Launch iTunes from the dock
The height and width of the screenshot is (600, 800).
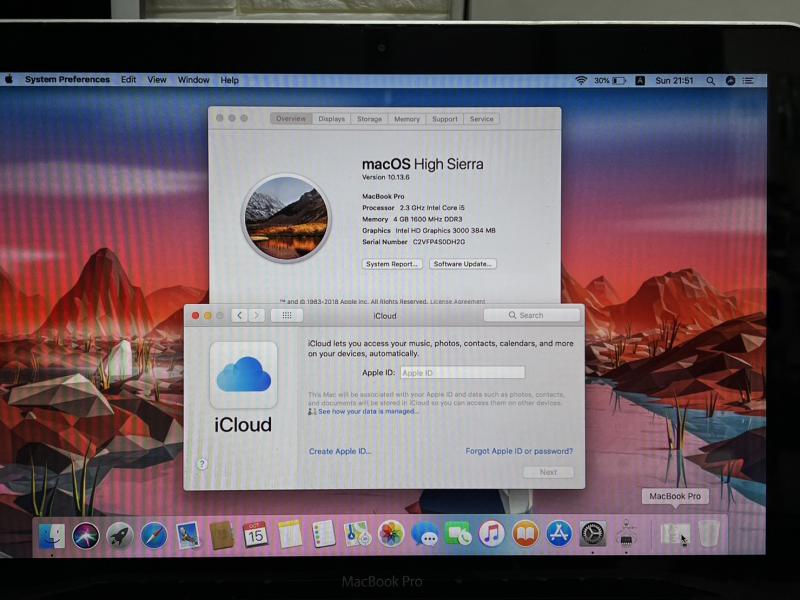491,534
